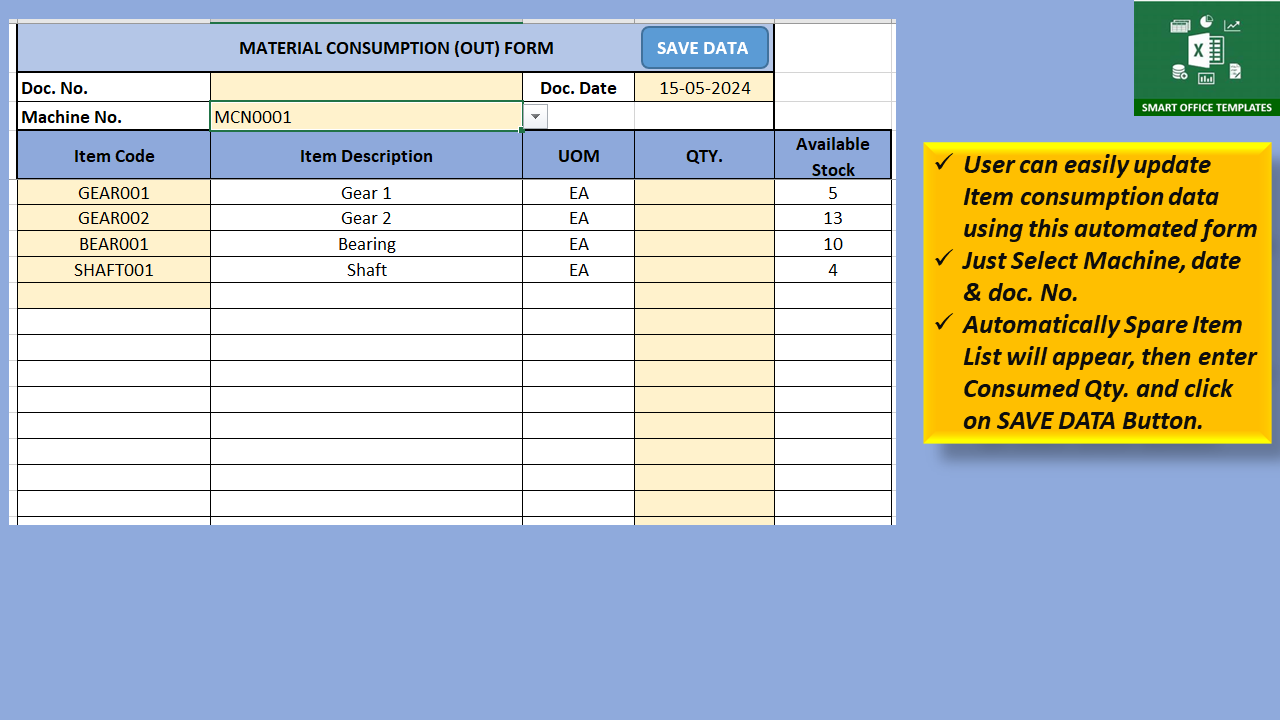1280x720 pixels.
Task: Expand the Doc. Date cell showing 15-05-2024
Action: coord(704,87)
